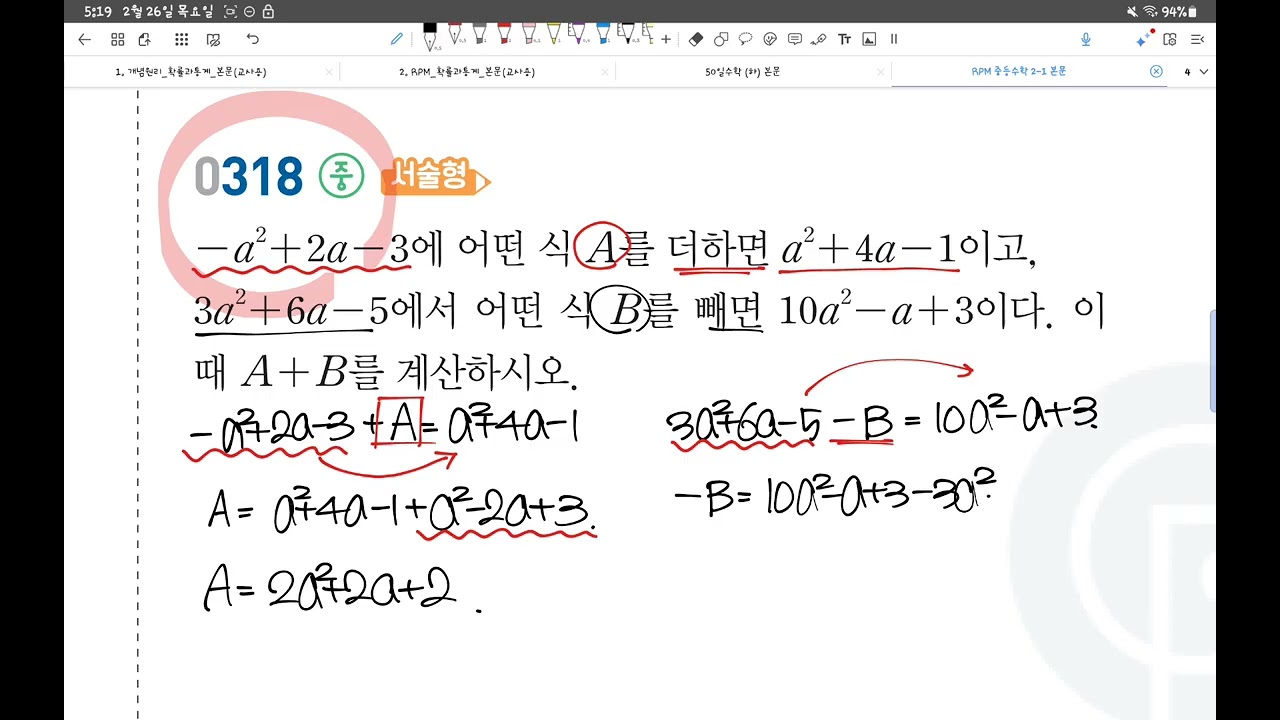Select the blue pen
The height and width of the screenshot is (720, 1280).
click(x=603, y=35)
